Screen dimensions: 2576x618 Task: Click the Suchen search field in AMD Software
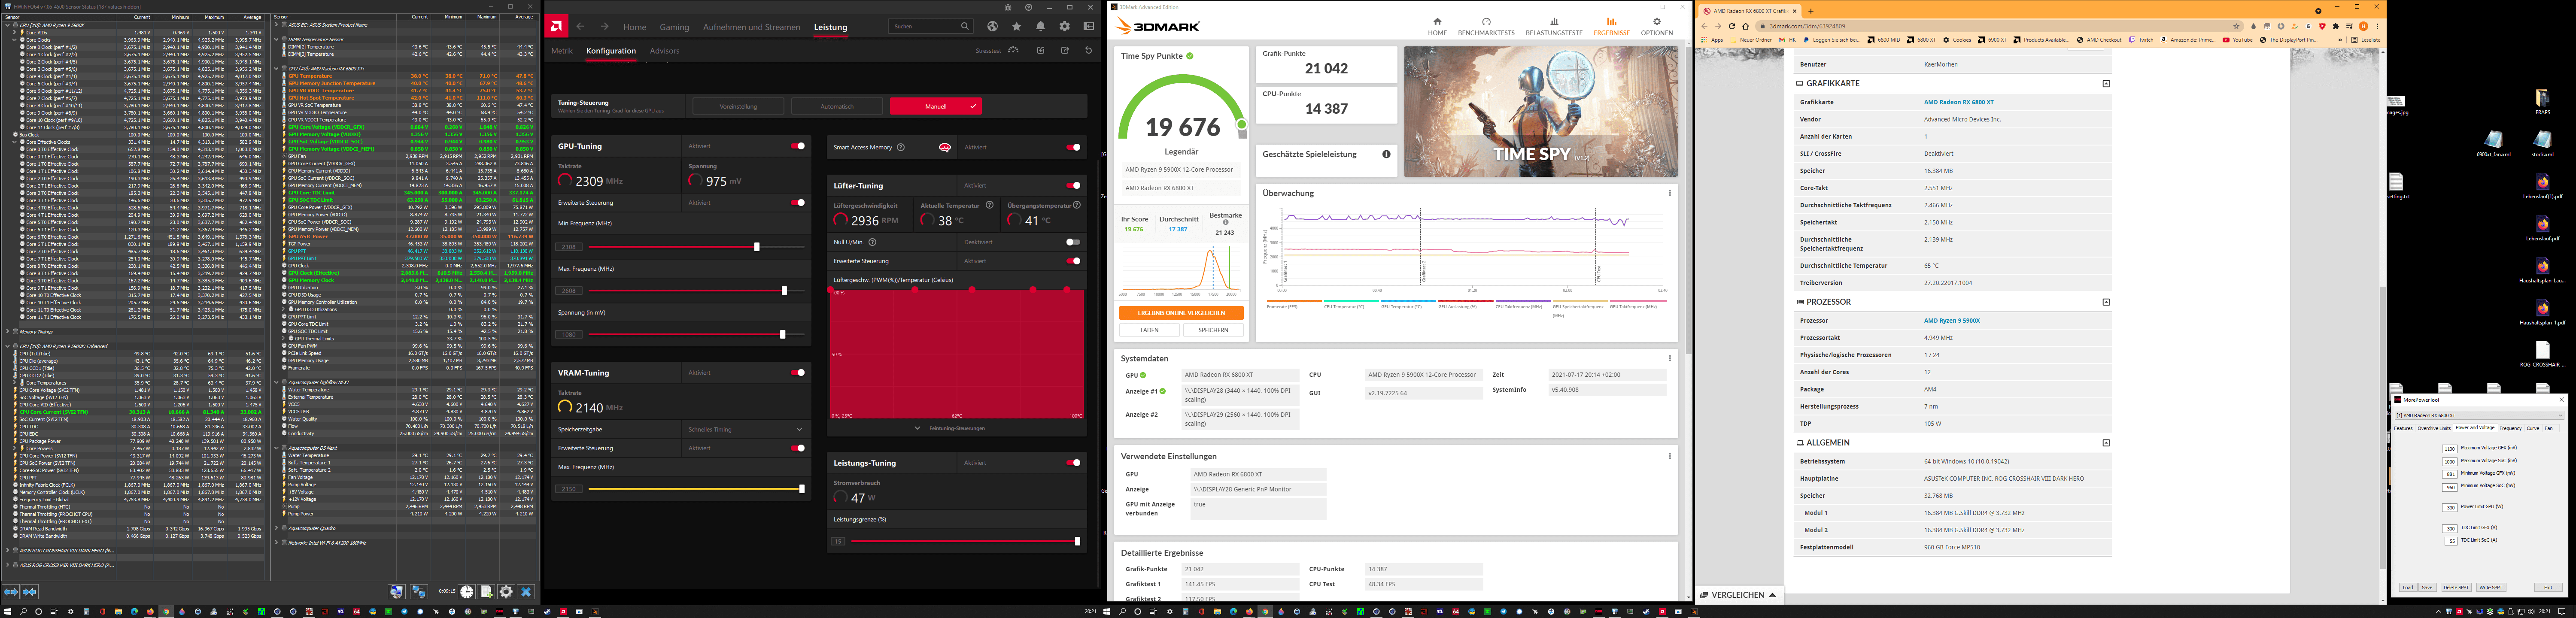pyautogui.click(x=931, y=26)
